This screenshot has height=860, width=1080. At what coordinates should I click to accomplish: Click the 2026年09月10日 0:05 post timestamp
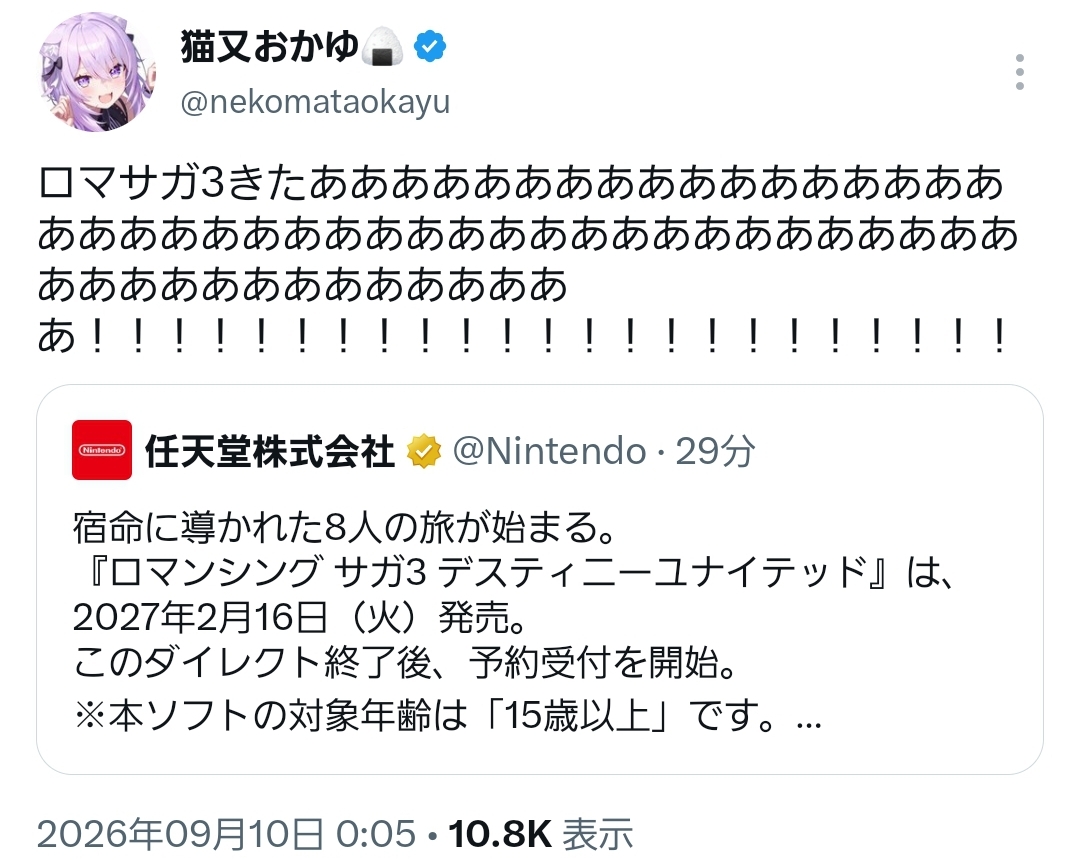(227, 834)
